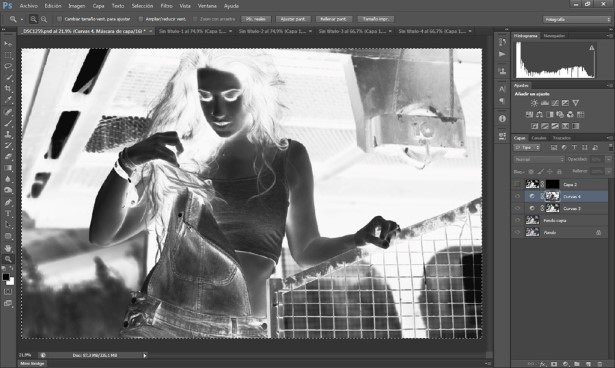Open the History panel icon

coord(502,42)
